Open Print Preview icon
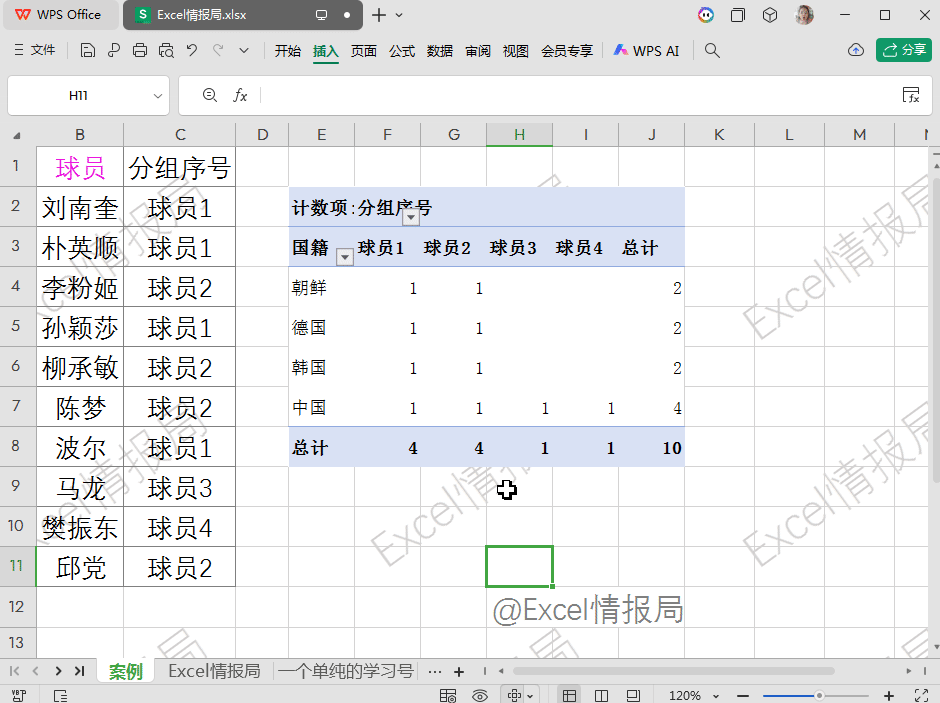Screen dimensions: 940x703 (x=166, y=50)
